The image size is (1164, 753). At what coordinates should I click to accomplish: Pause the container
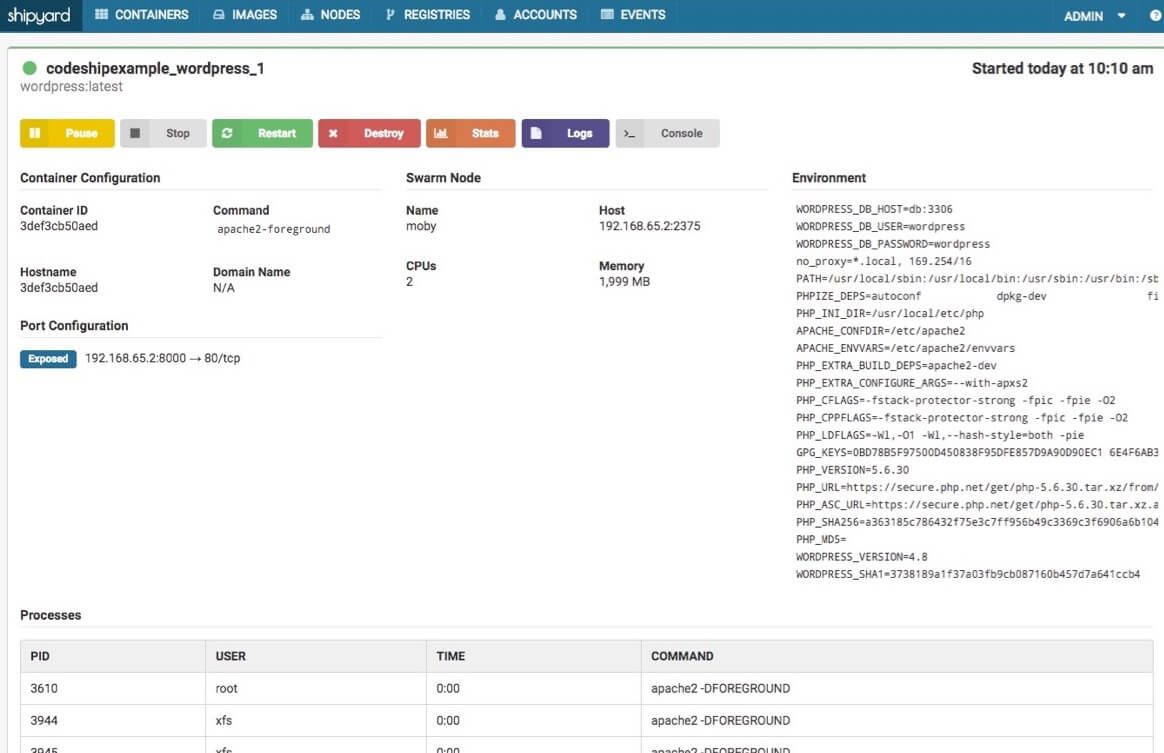[x=67, y=133]
